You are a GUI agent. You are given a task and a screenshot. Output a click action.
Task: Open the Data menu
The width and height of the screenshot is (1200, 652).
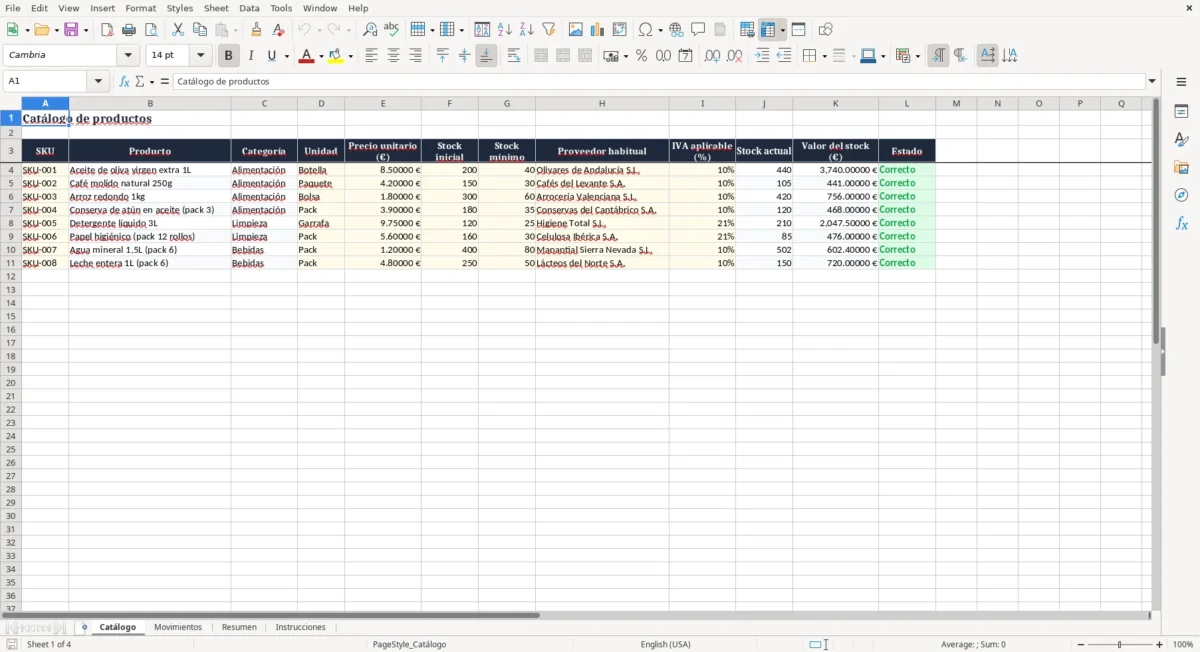pyautogui.click(x=249, y=8)
